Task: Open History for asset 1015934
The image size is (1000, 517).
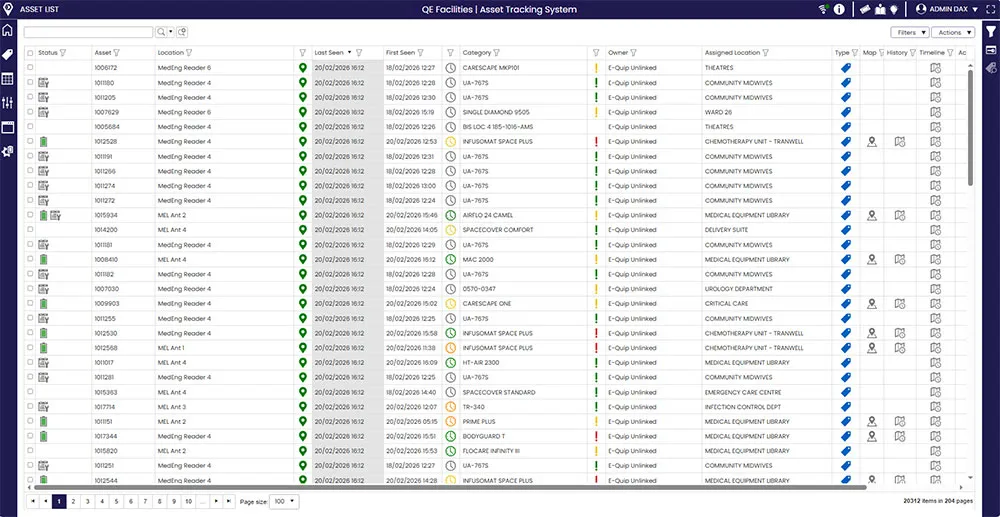Action: [x=900, y=215]
